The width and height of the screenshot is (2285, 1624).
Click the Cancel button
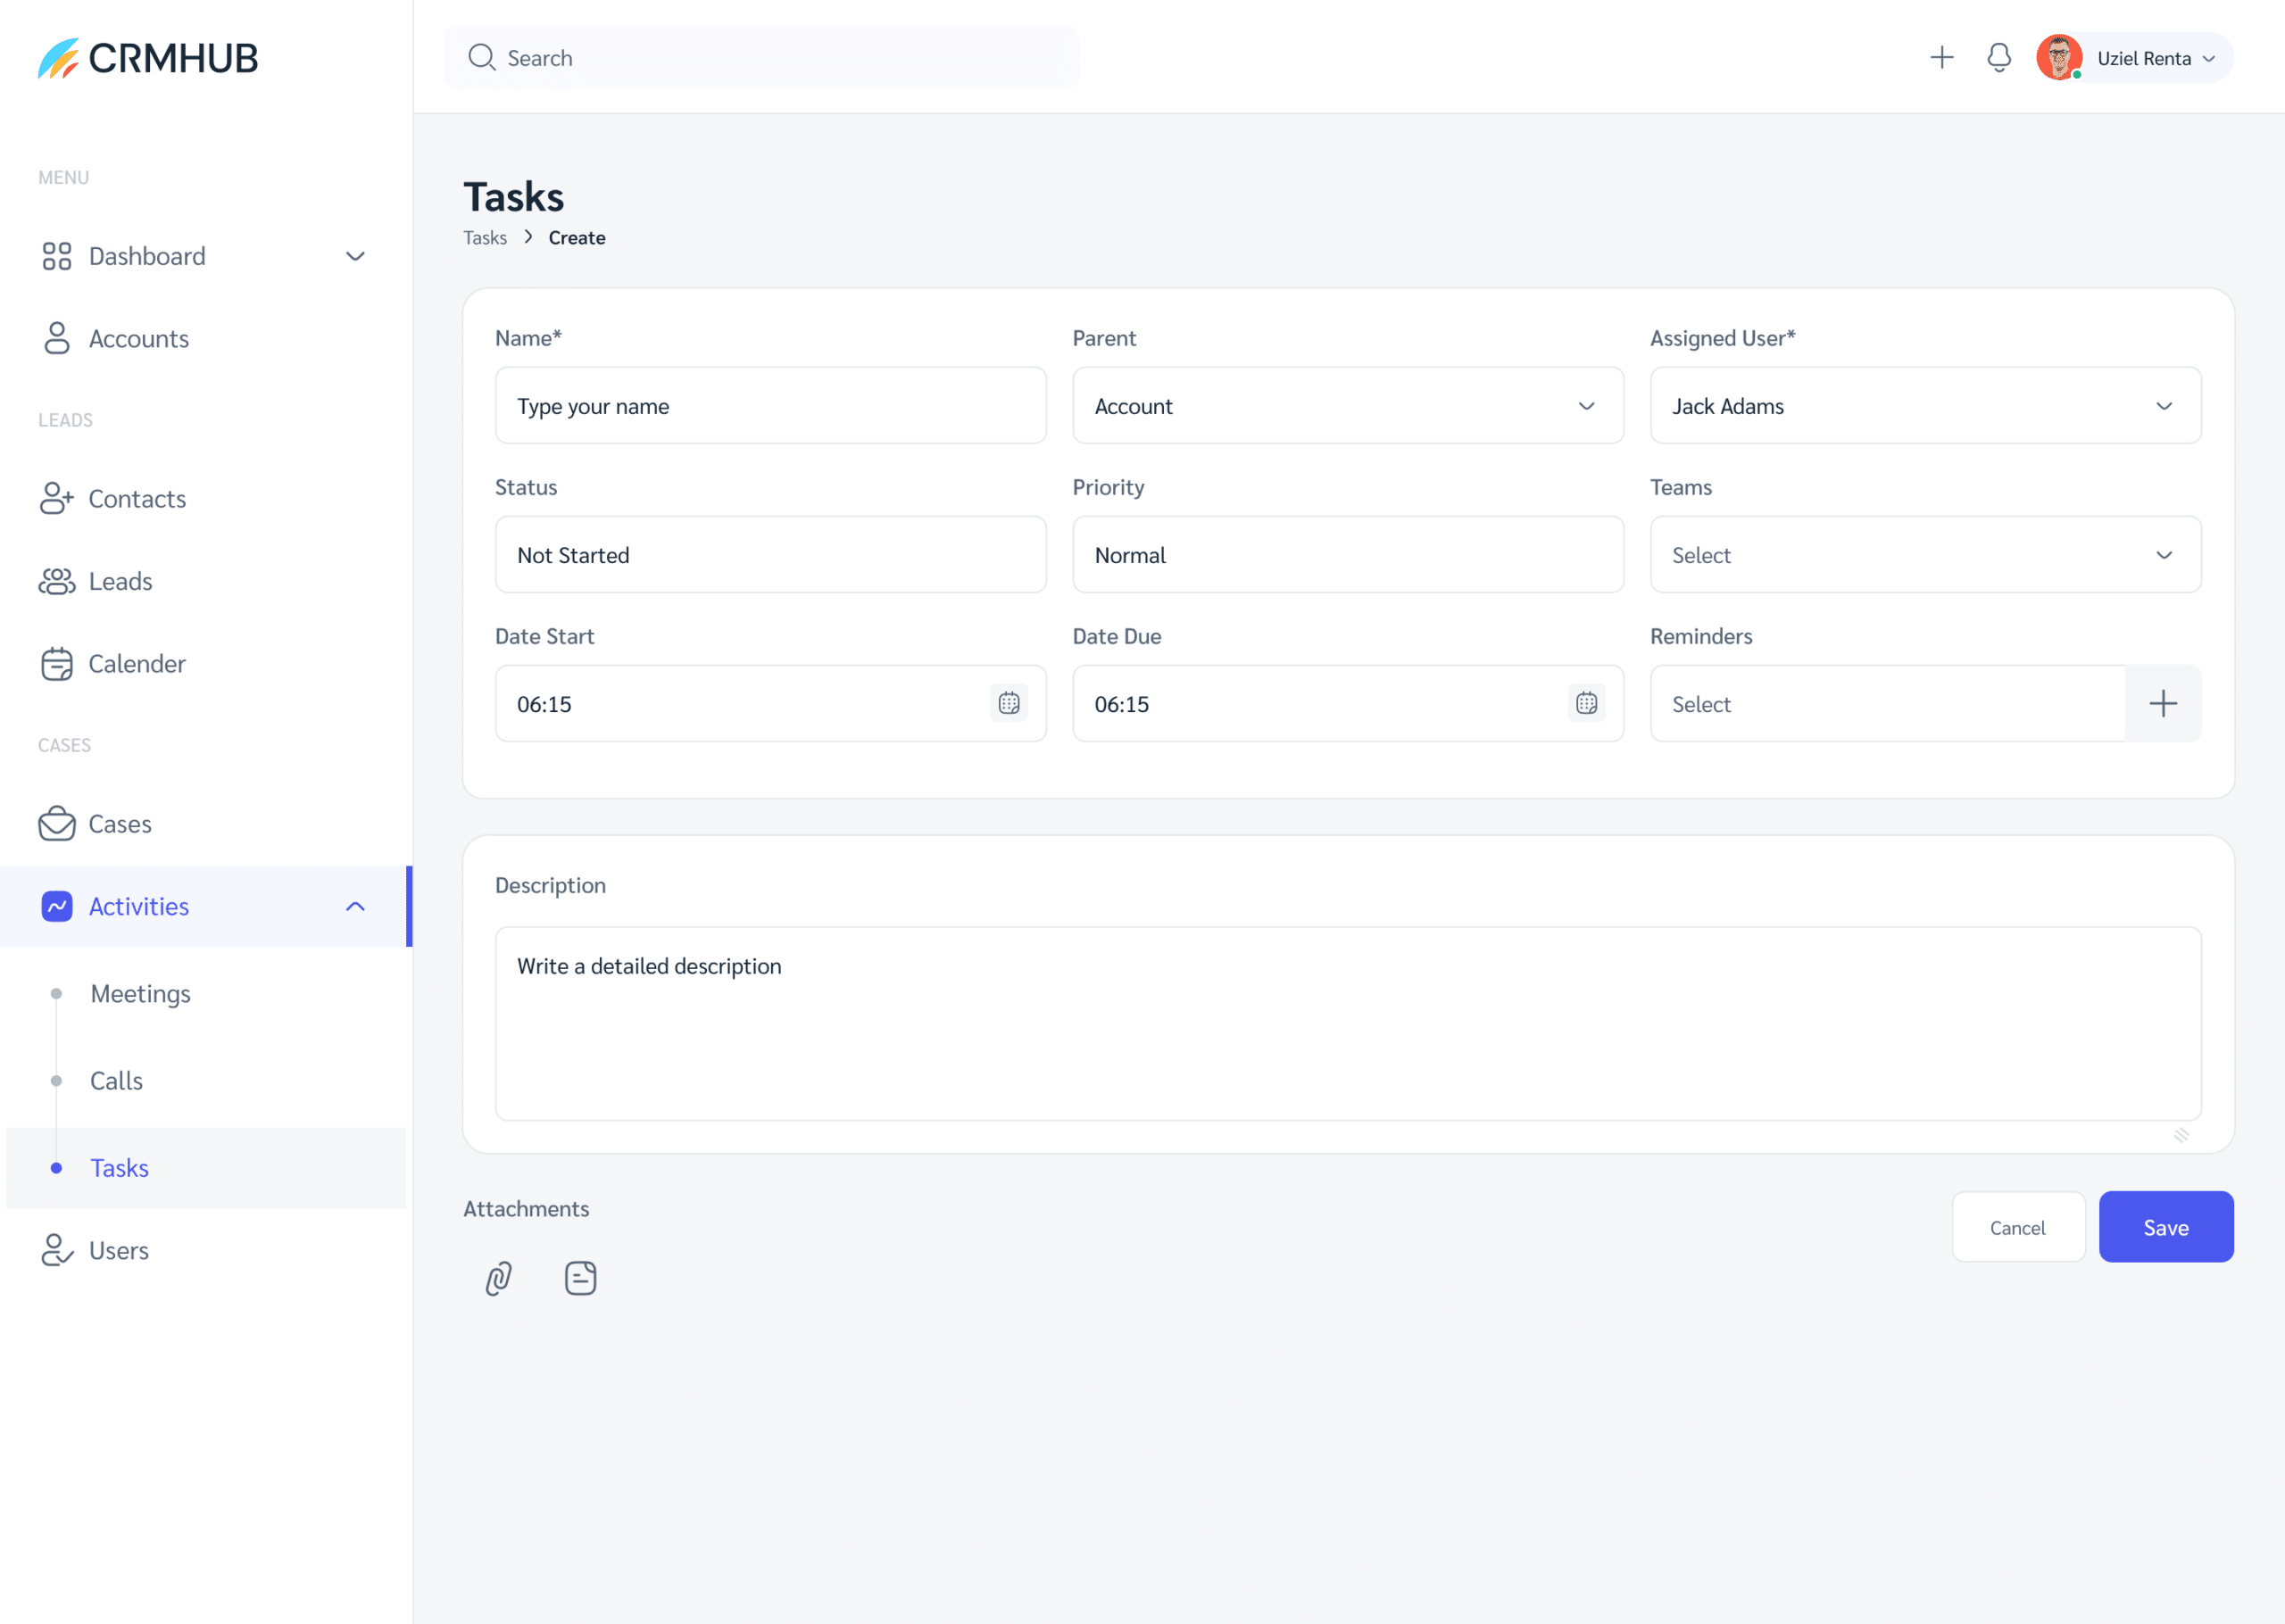pos(2018,1227)
